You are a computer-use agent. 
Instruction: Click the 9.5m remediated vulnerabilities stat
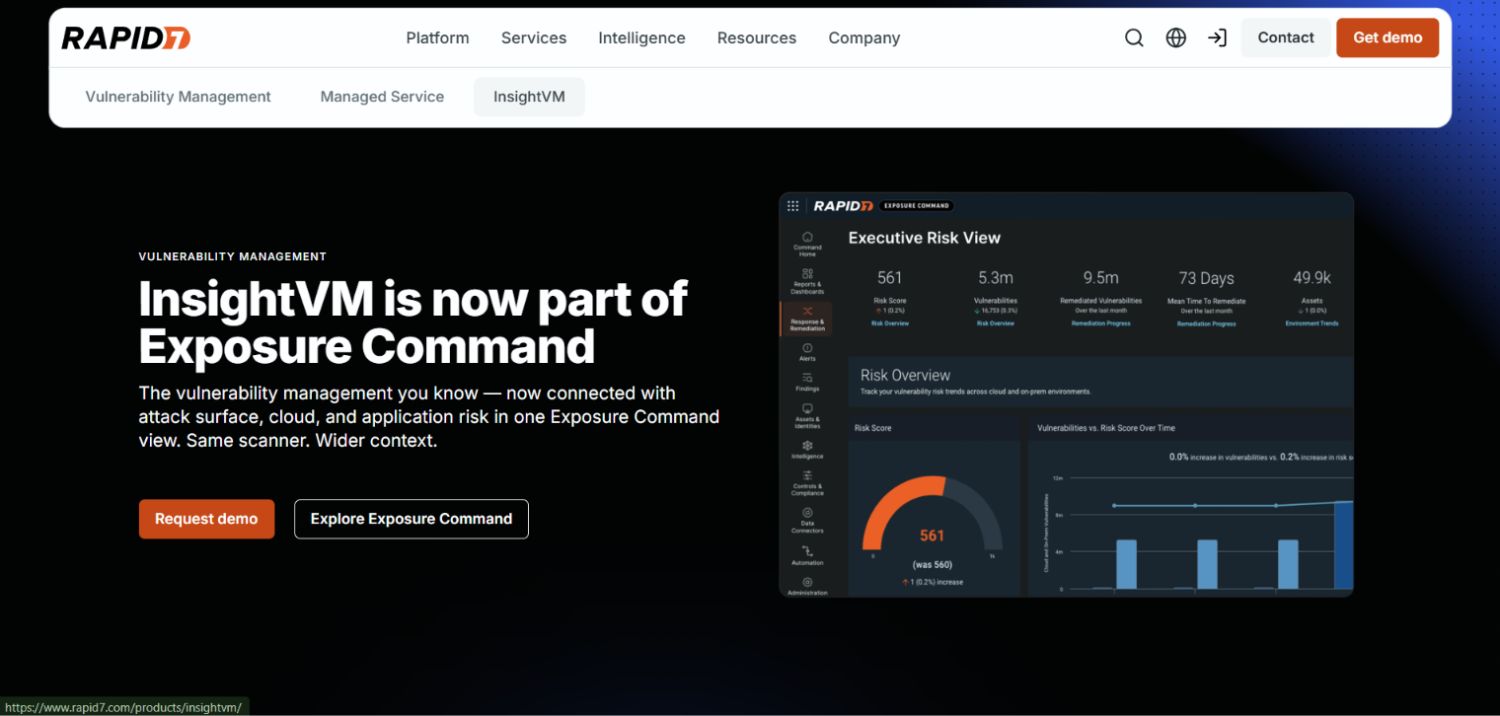coord(1101,278)
